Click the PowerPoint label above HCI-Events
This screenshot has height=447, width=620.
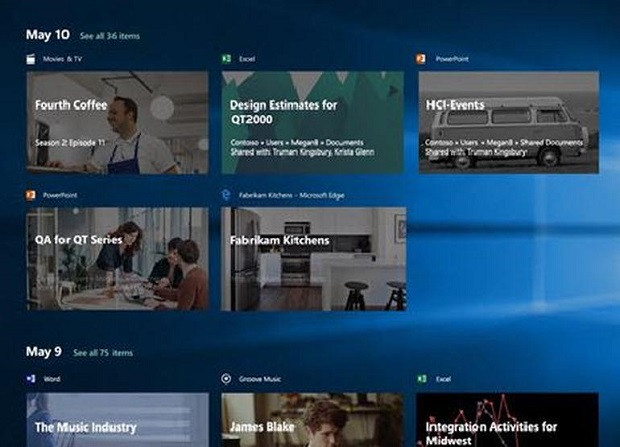click(x=452, y=59)
